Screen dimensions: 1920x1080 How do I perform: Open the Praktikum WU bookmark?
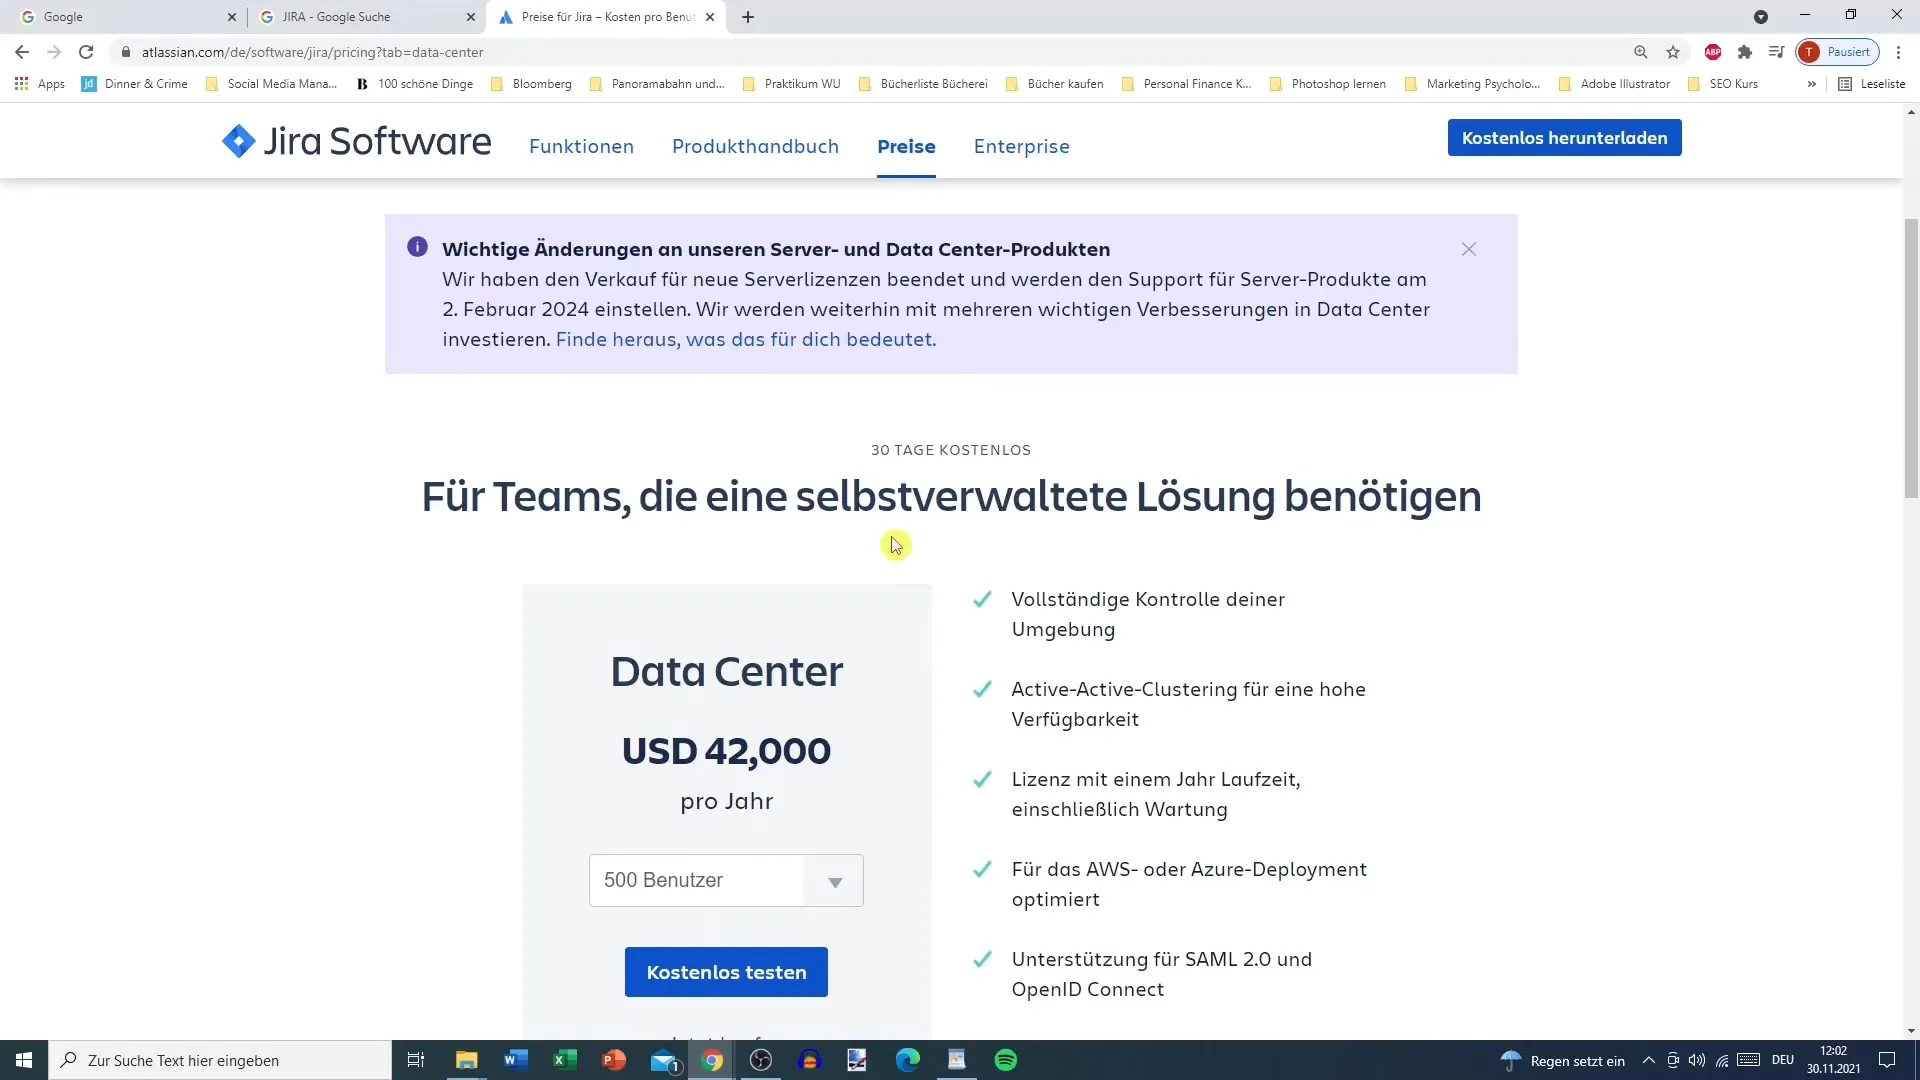click(791, 84)
